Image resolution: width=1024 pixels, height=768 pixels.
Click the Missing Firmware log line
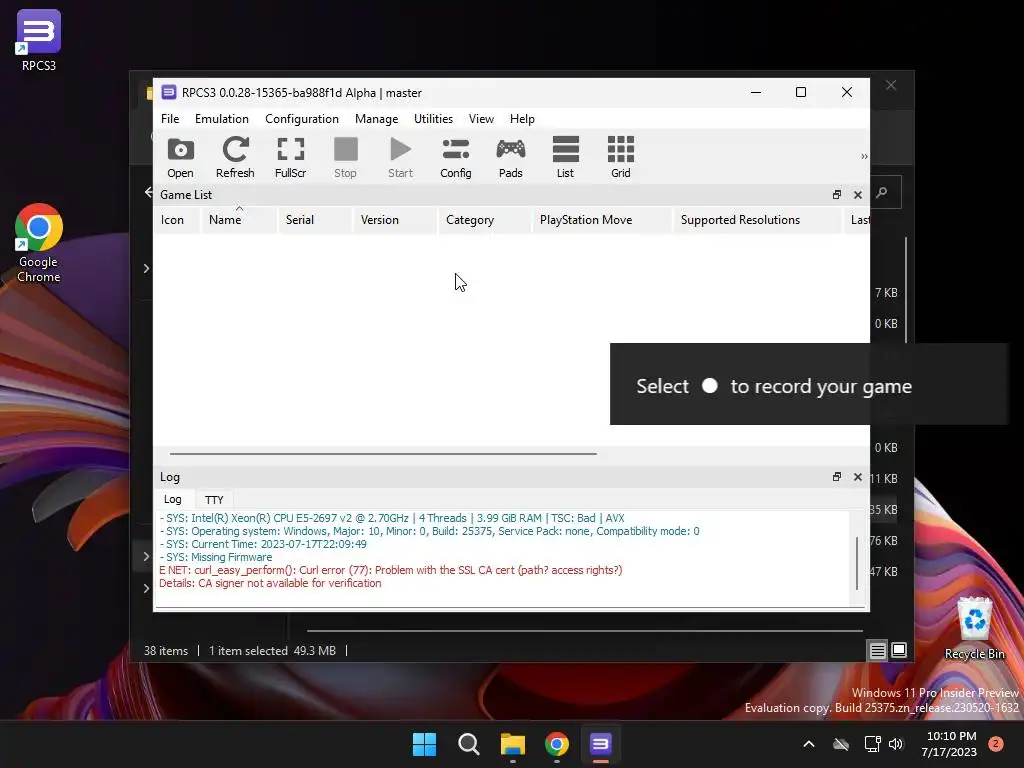(216, 557)
